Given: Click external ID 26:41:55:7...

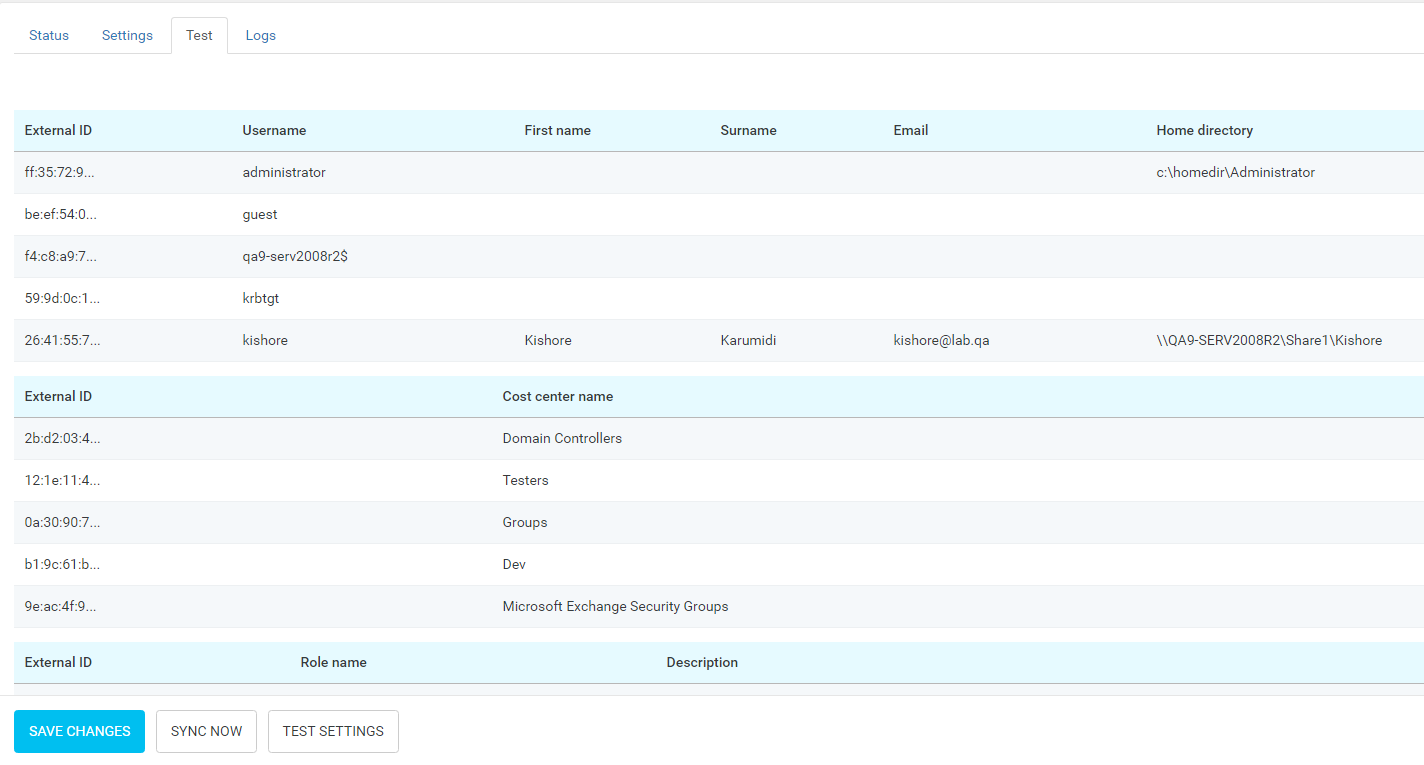Looking at the screenshot, I should click(62, 340).
